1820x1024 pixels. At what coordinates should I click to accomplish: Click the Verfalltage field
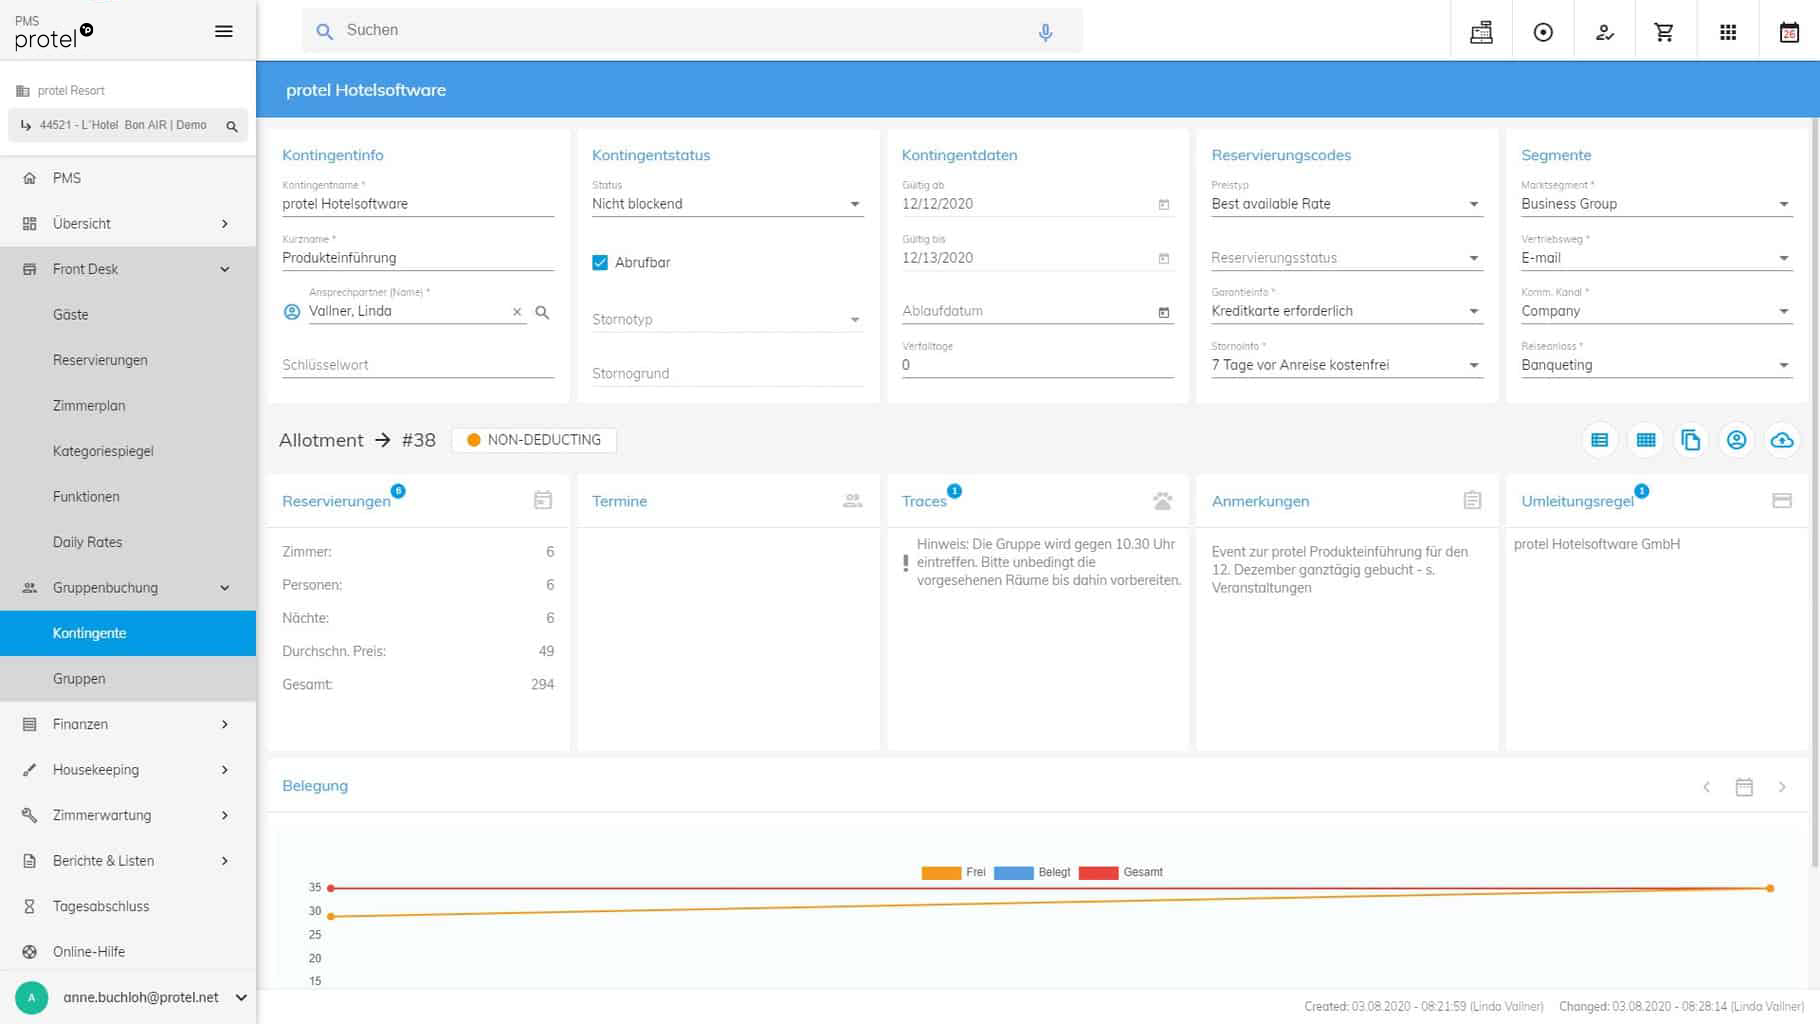(x=1037, y=365)
